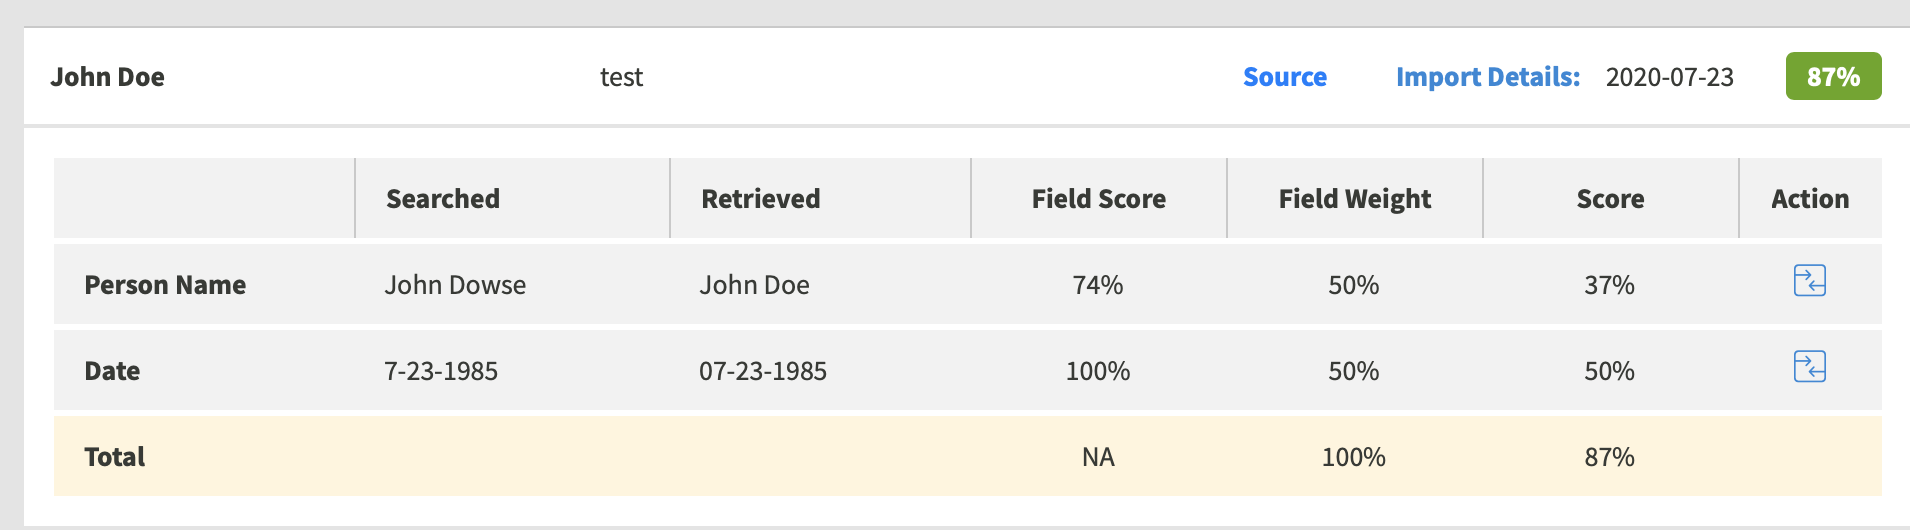Click the Retrieved column header
This screenshot has width=1910, height=530.
(760, 199)
